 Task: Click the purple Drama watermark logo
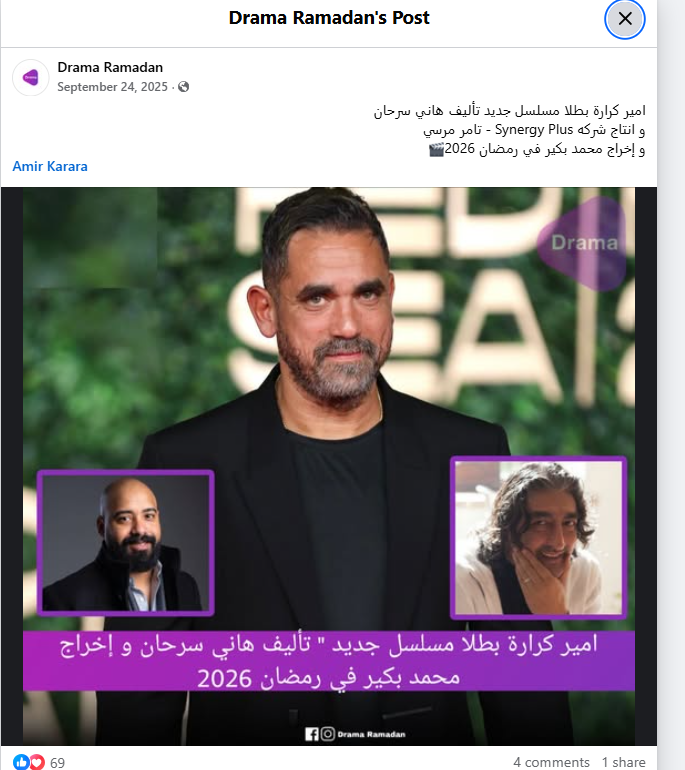click(x=582, y=243)
